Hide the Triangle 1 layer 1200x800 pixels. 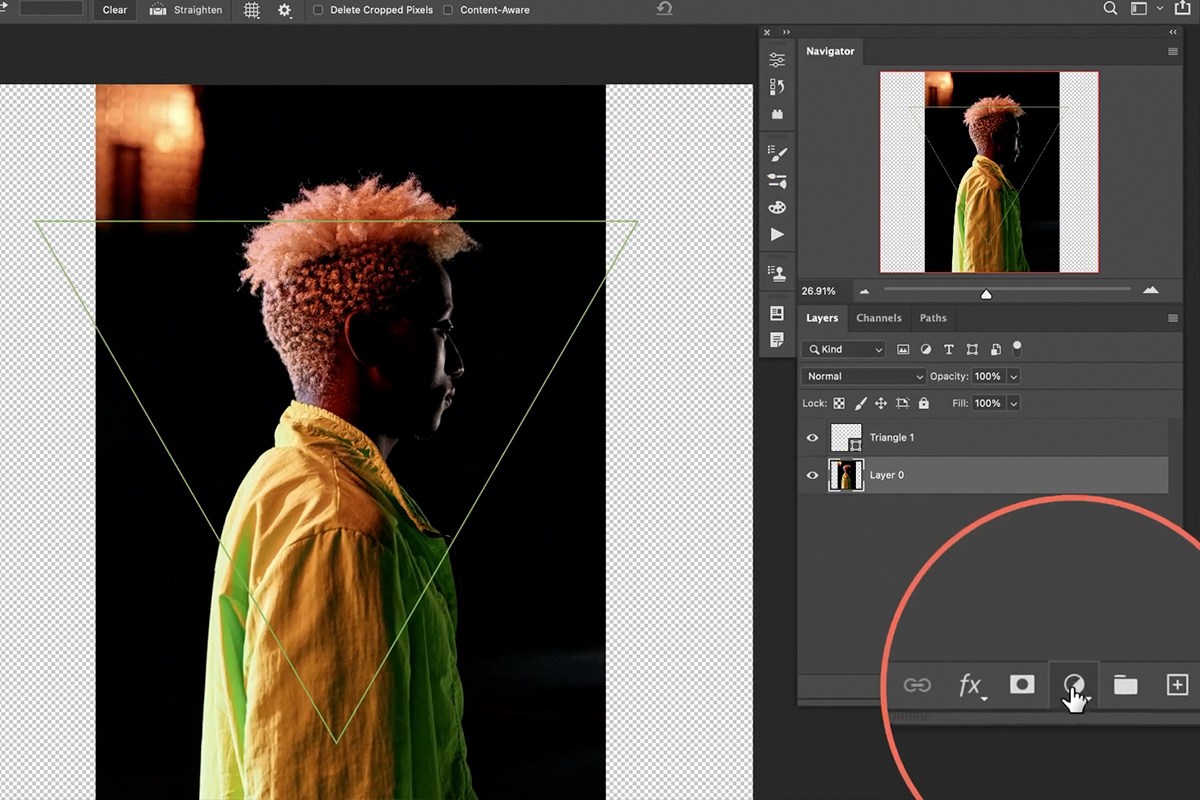tap(812, 437)
